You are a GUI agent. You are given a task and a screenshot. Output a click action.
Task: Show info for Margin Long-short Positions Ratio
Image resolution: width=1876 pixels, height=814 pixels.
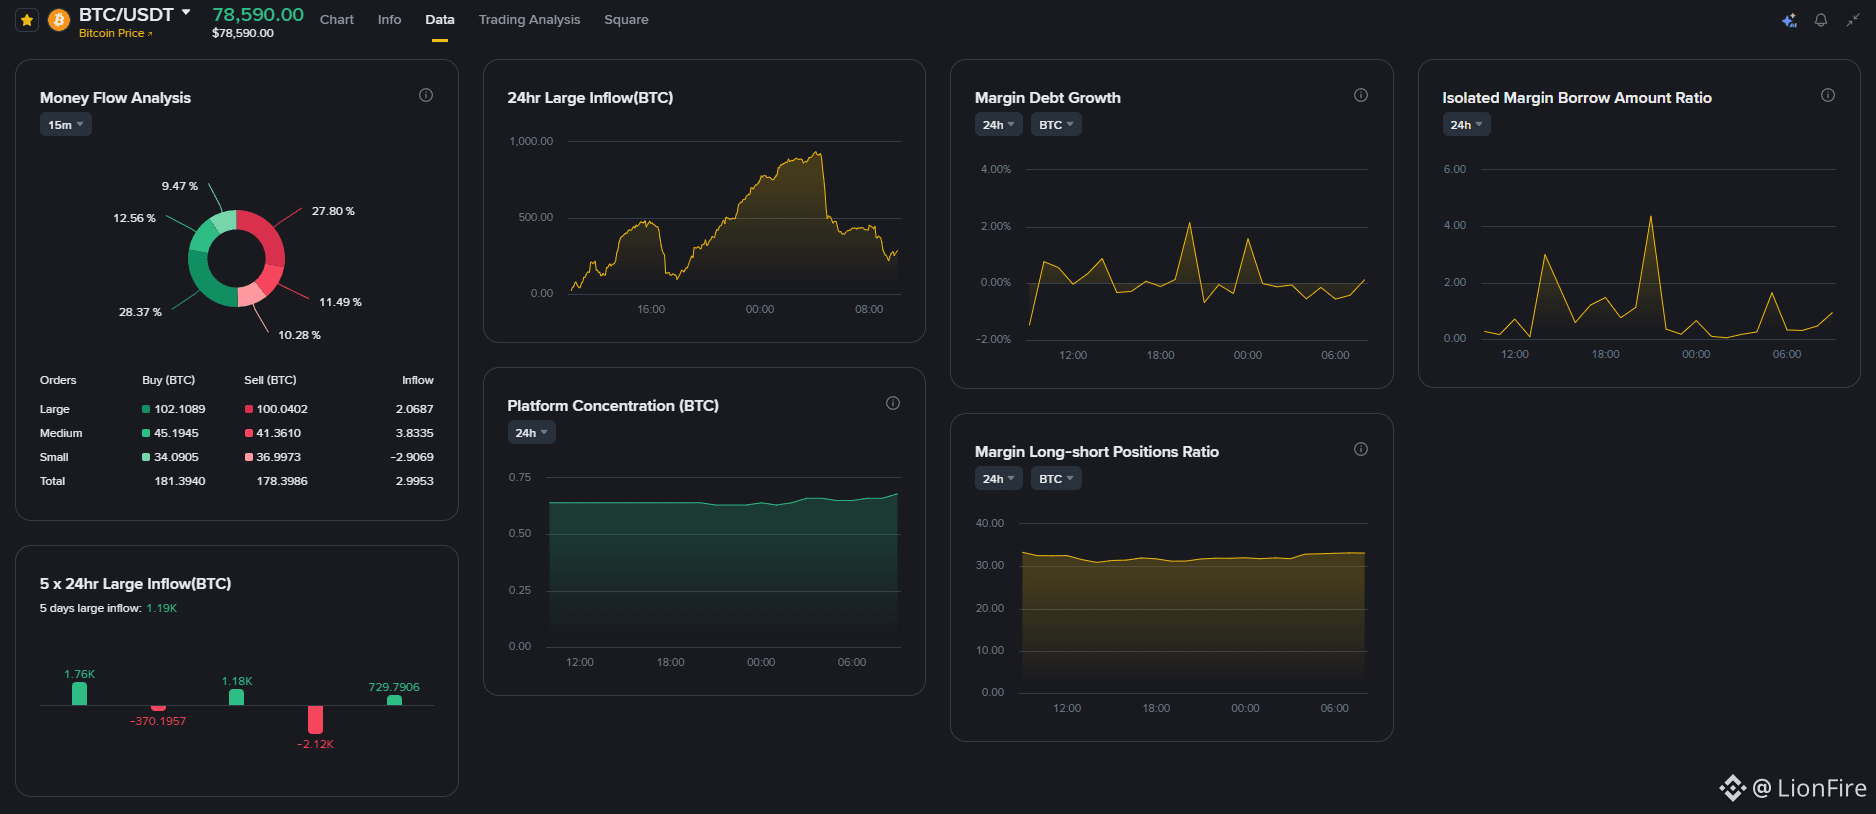(x=1361, y=449)
